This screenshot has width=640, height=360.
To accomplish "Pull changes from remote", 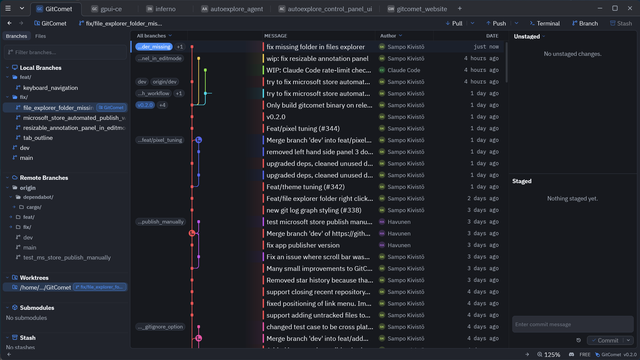I will 454,23.
